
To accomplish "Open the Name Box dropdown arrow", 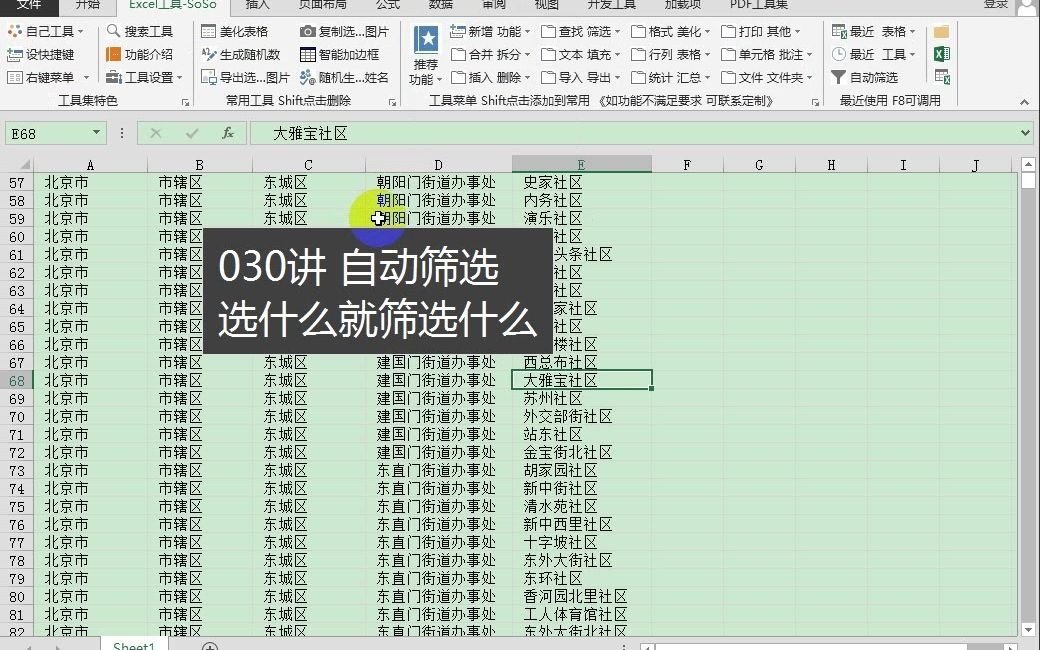I will (94, 132).
